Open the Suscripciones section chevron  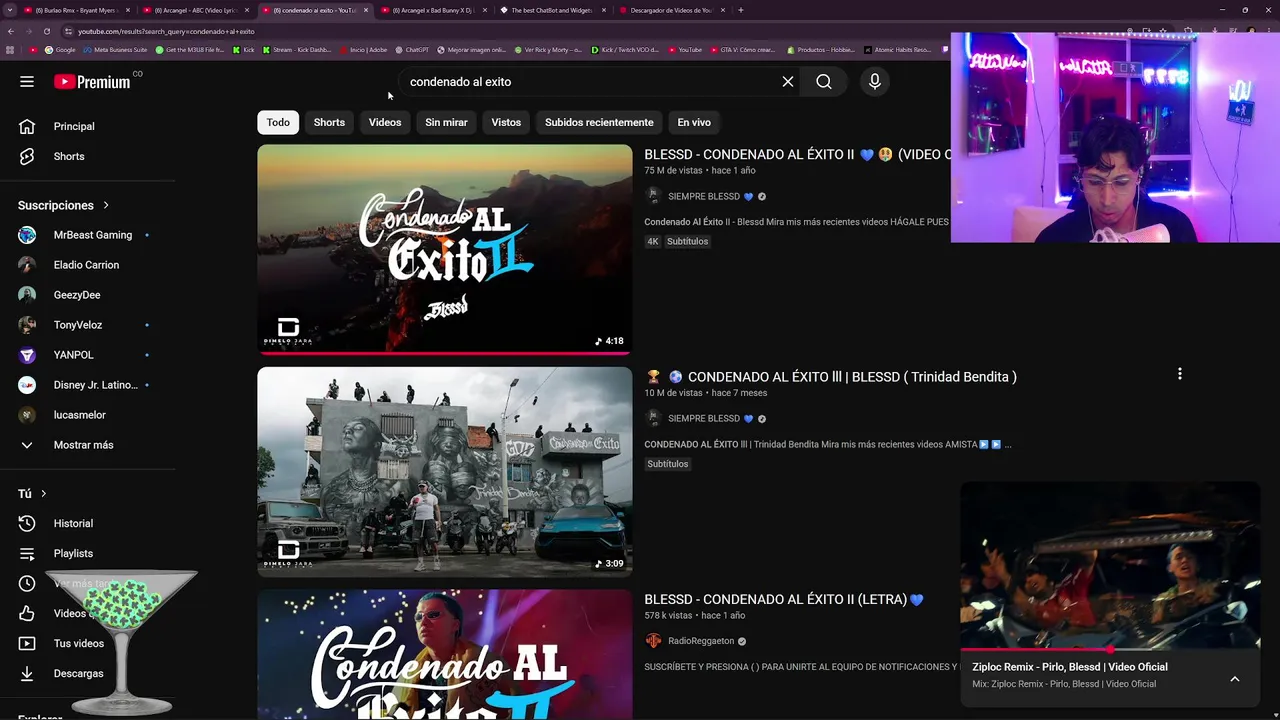coord(106,205)
